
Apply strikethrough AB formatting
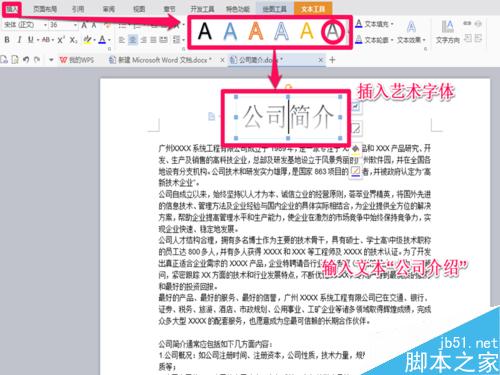[46, 40]
